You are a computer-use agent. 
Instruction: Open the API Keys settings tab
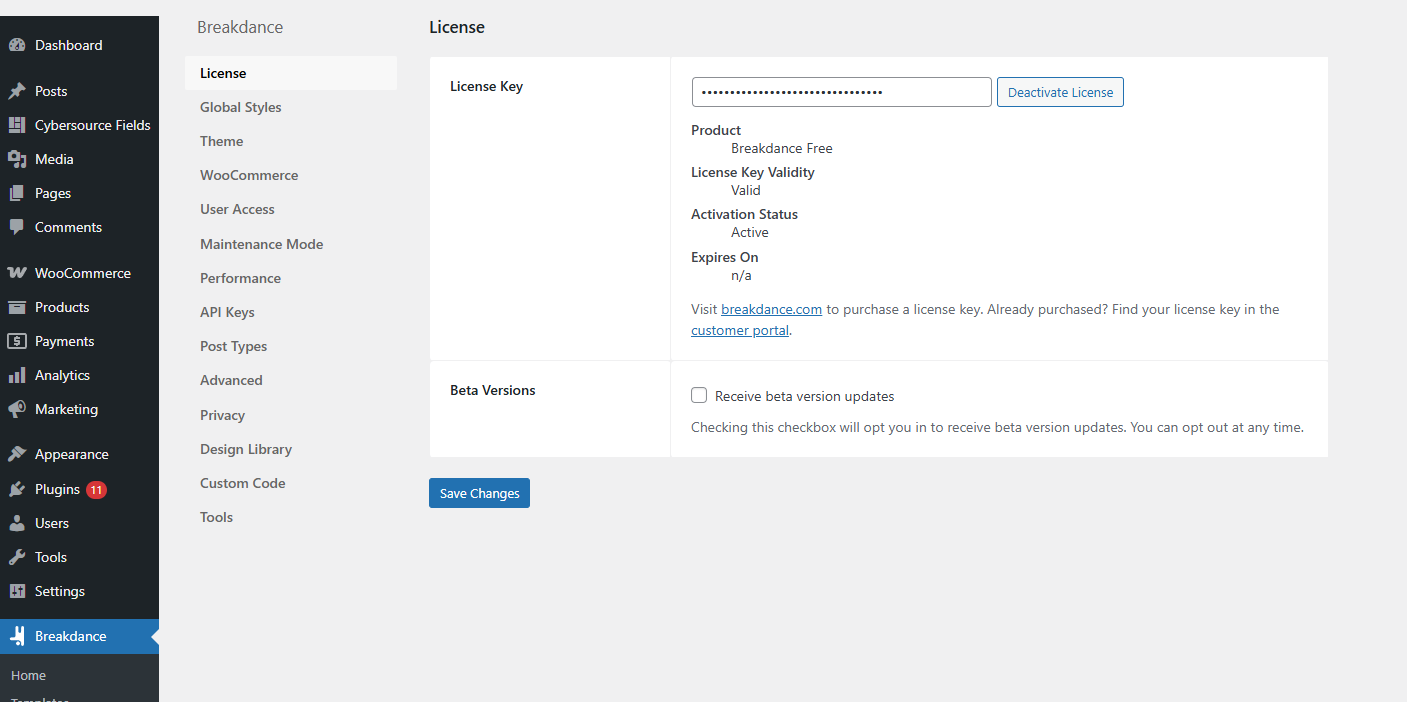(227, 312)
